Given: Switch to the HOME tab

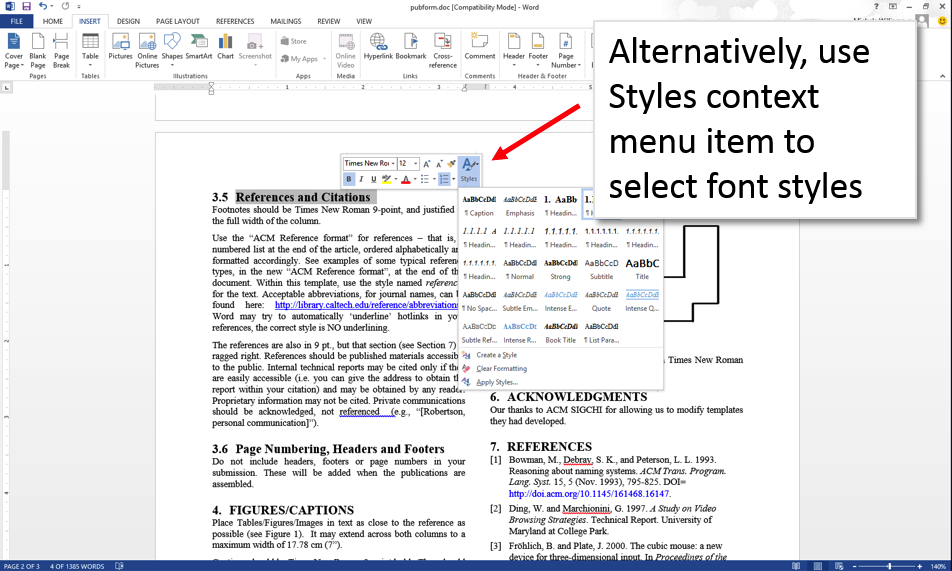Looking at the screenshot, I should tap(53, 21).
